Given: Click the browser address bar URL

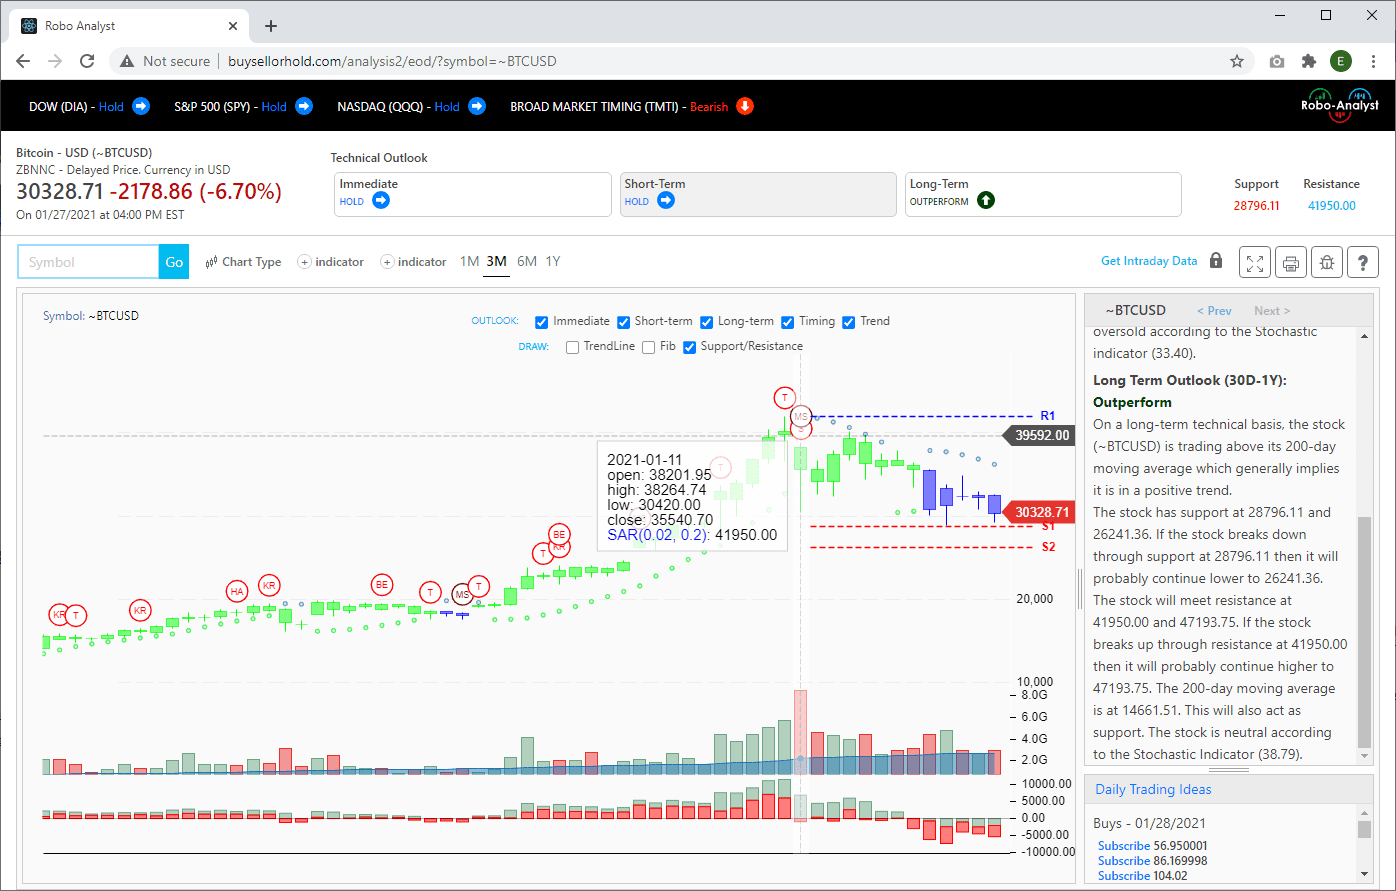Looking at the screenshot, I should [x=391, y=61].
